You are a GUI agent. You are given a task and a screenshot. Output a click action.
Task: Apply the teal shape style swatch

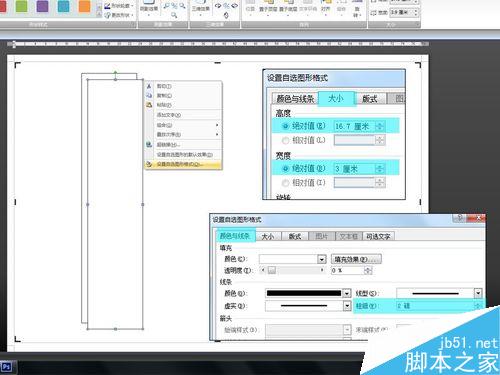(x=63, y=6)
